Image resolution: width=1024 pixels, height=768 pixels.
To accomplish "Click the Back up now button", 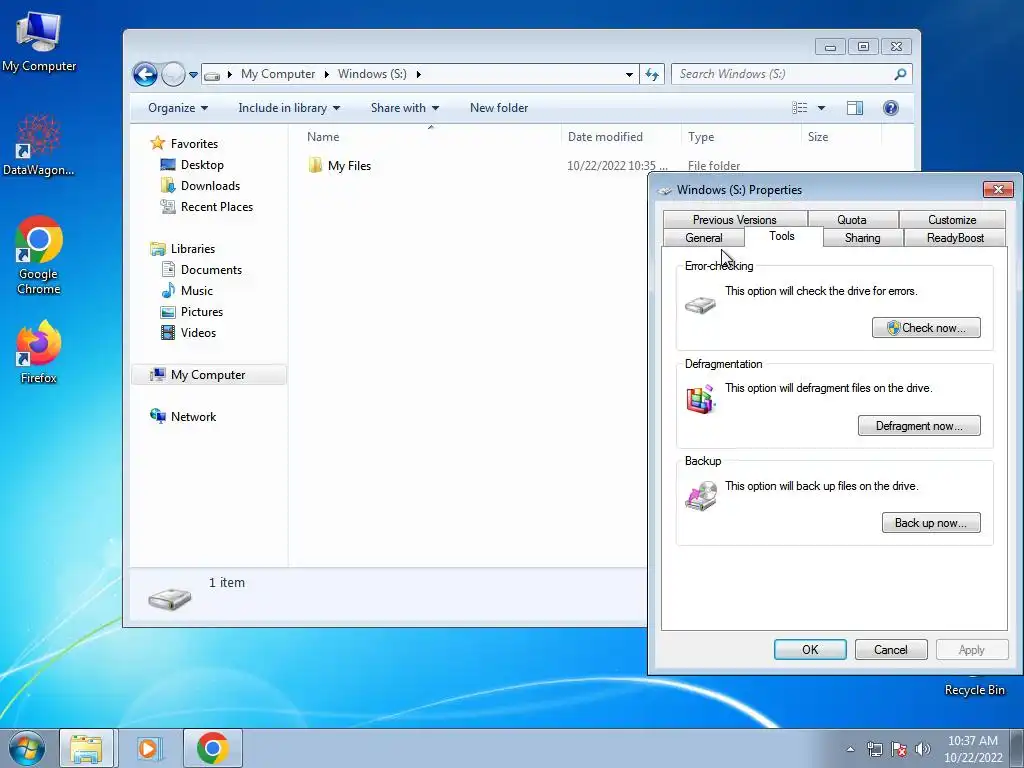I will [x=931, y=522].
